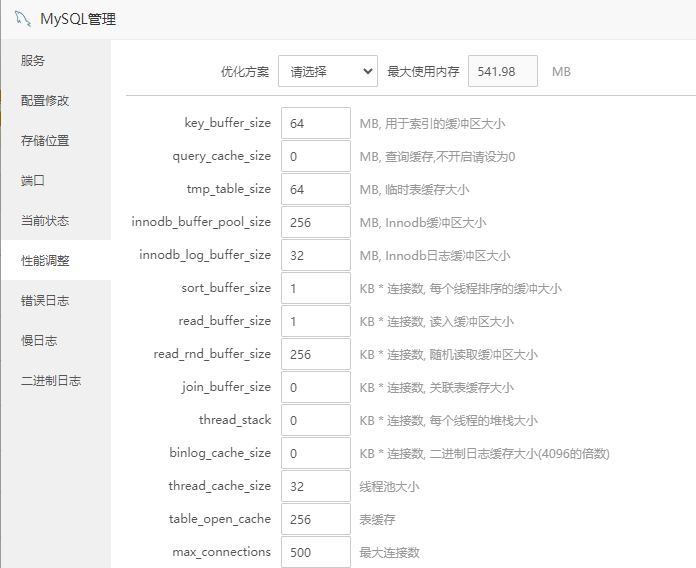This screenshot has width=696, height=568.
Task: Switch to the 慢日志 tab
Action: [56, 340]
